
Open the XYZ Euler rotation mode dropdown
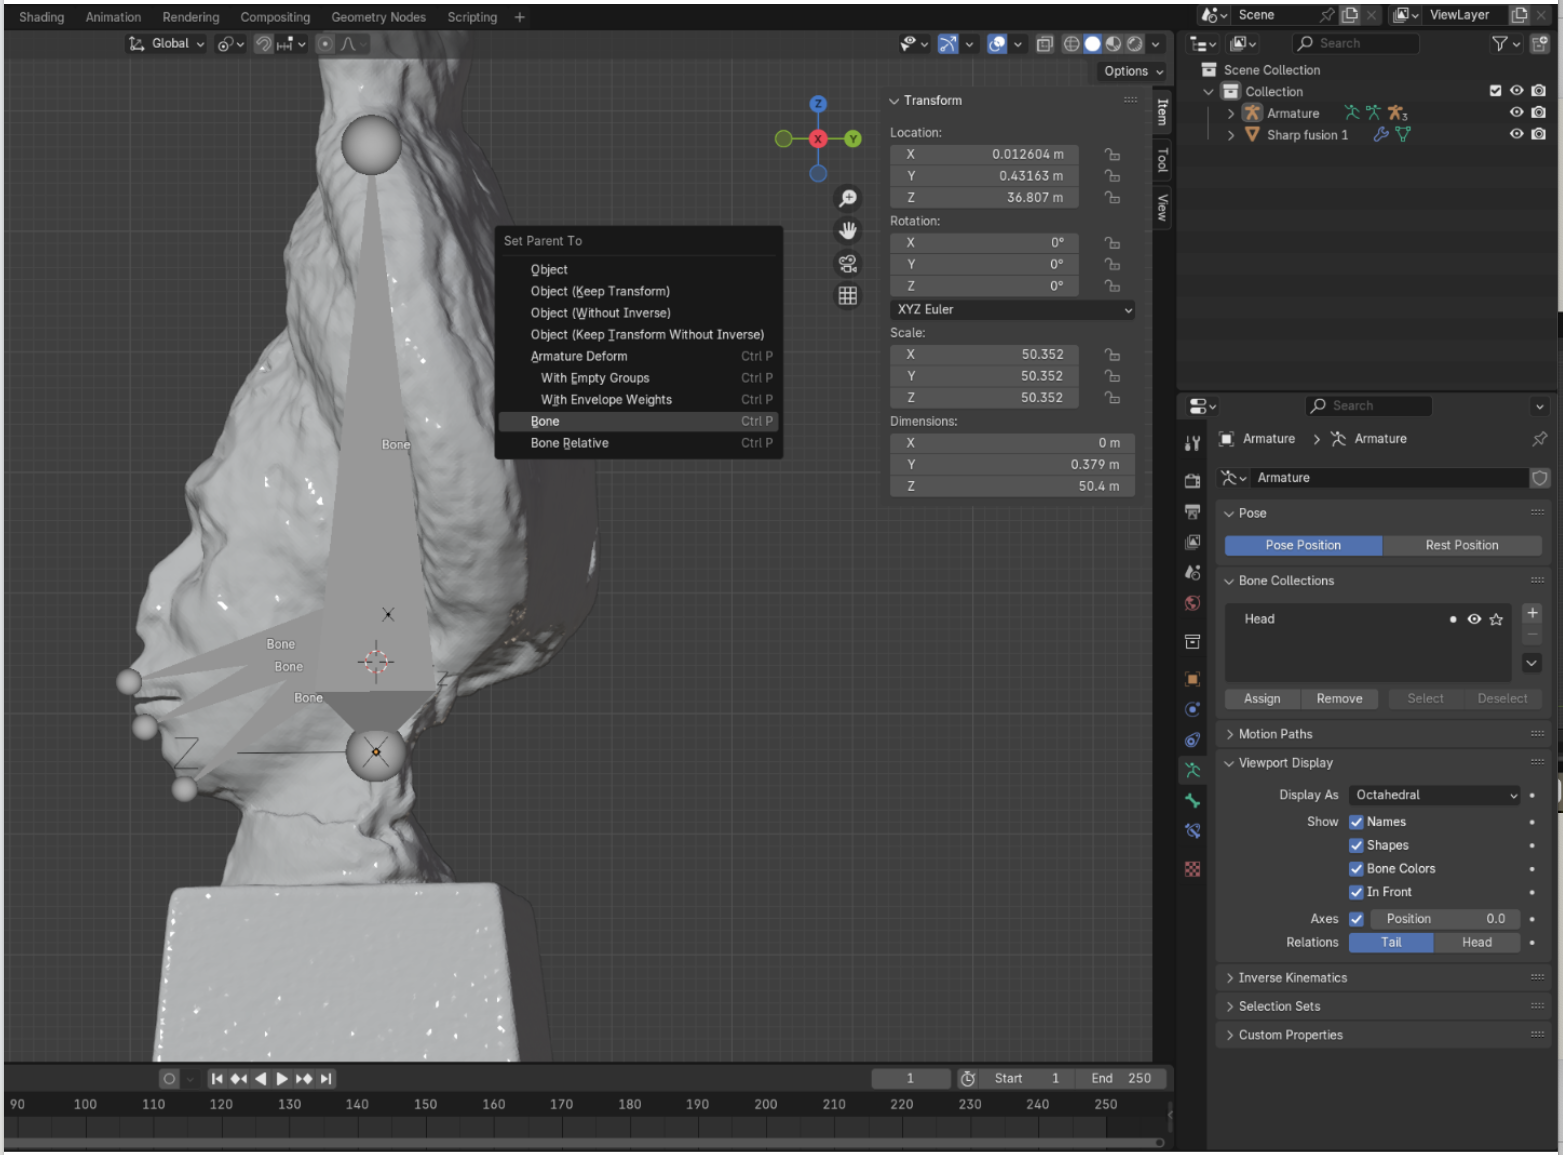pos(1012,310)
